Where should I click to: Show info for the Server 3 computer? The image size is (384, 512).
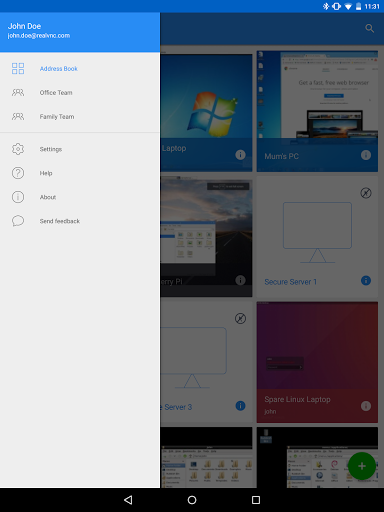(x=240, y=406)
